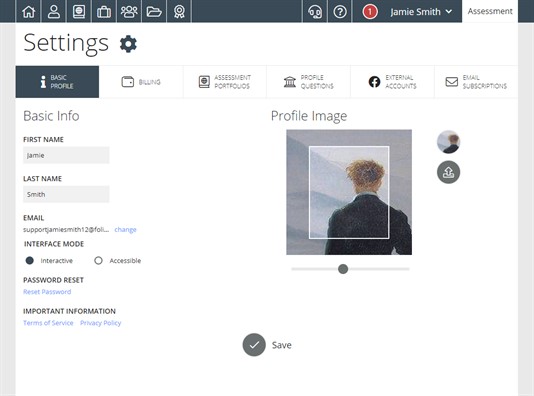Open the Profile Questions tab
534x396 pixels.
(x=309, y=82)
